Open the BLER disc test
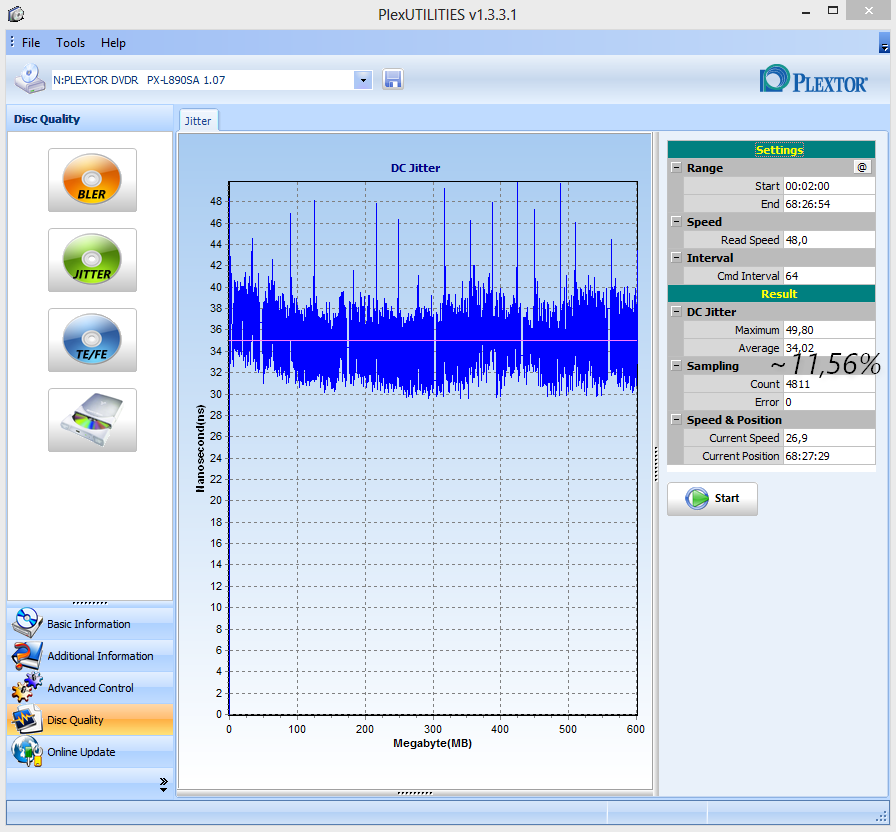 pyautogui.click(x=92, y=180)
